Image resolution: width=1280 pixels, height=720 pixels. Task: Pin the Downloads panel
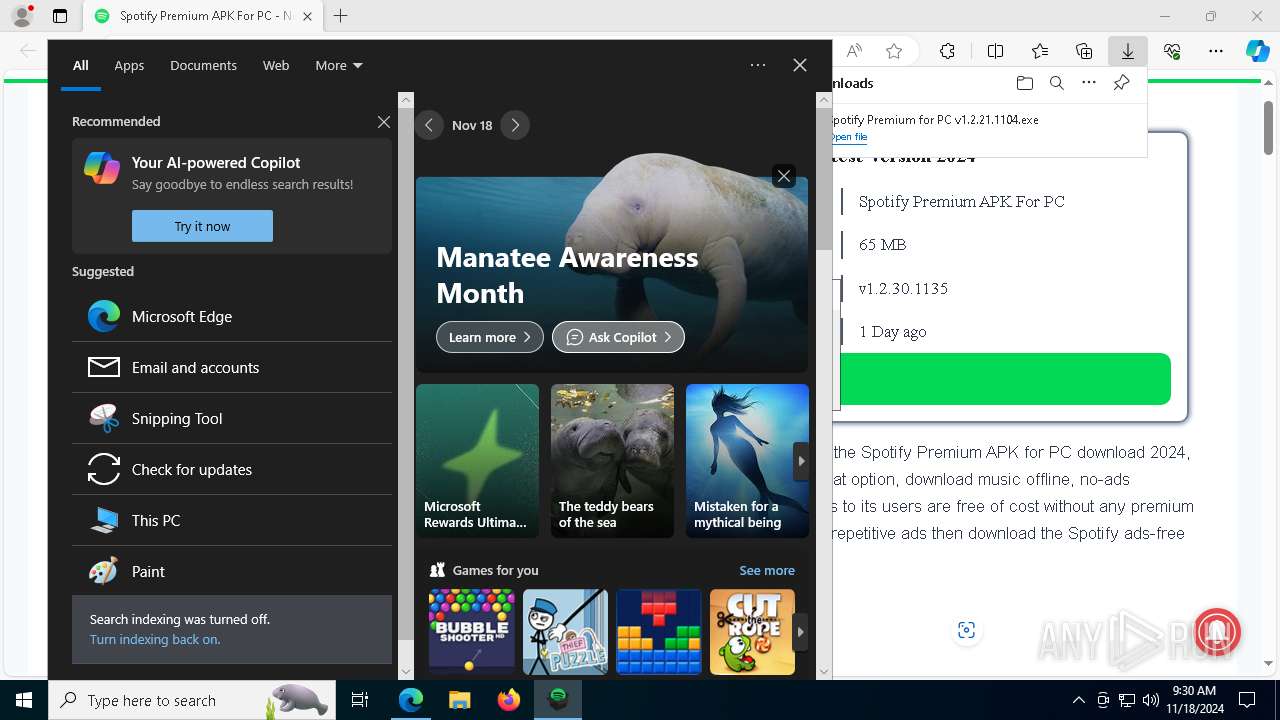(1121, 83)
